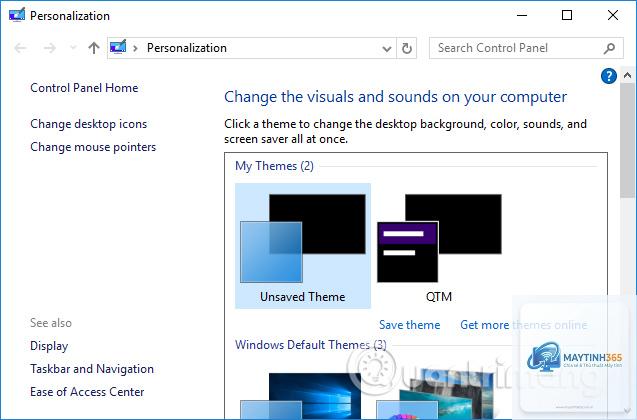Go up one level with the up arrow
This screenshot has width=637, height=420.
coord(94,48)
